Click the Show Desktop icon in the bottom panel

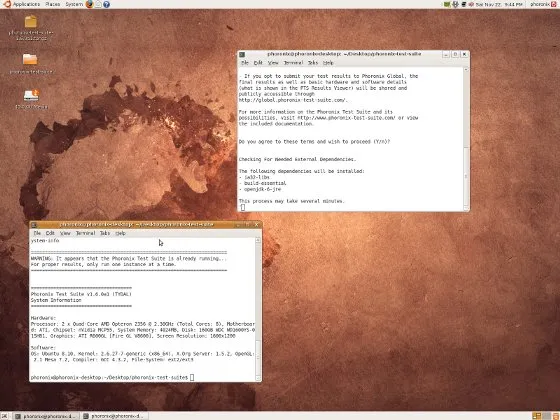[4, 416]
